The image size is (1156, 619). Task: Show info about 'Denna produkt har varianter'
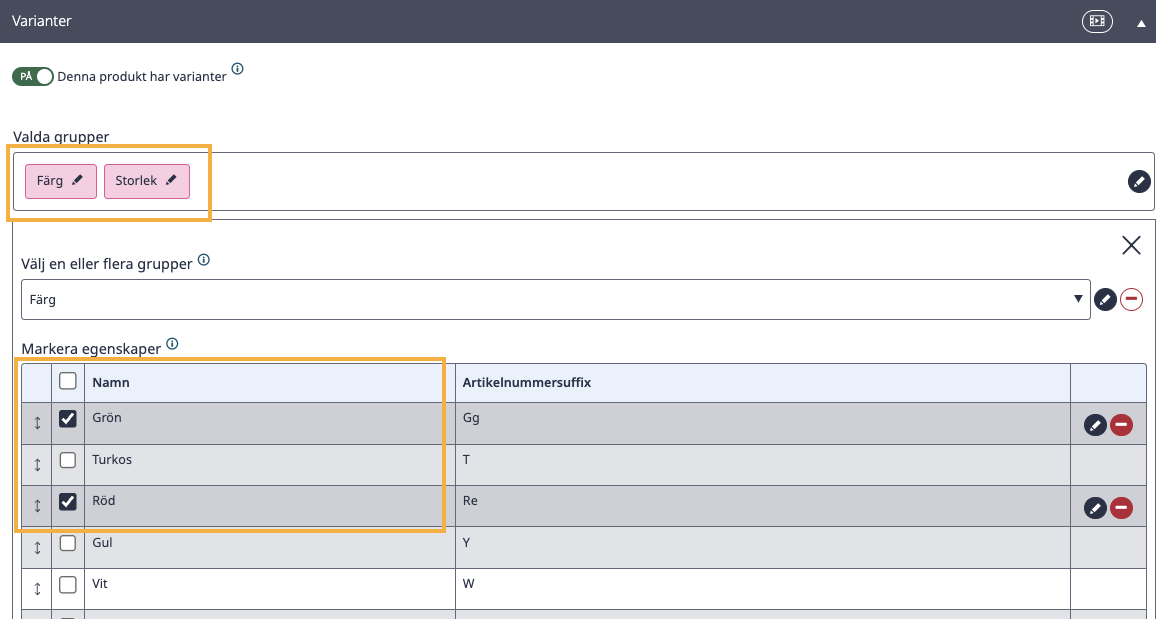coord(237,69)
